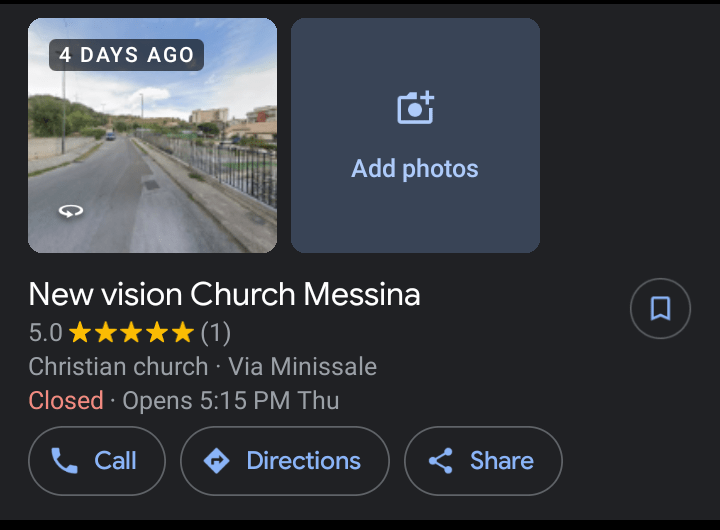Screen dimensions: 720x530
Task: Tap the 360 rotate icon on photo
Action: 70,210
